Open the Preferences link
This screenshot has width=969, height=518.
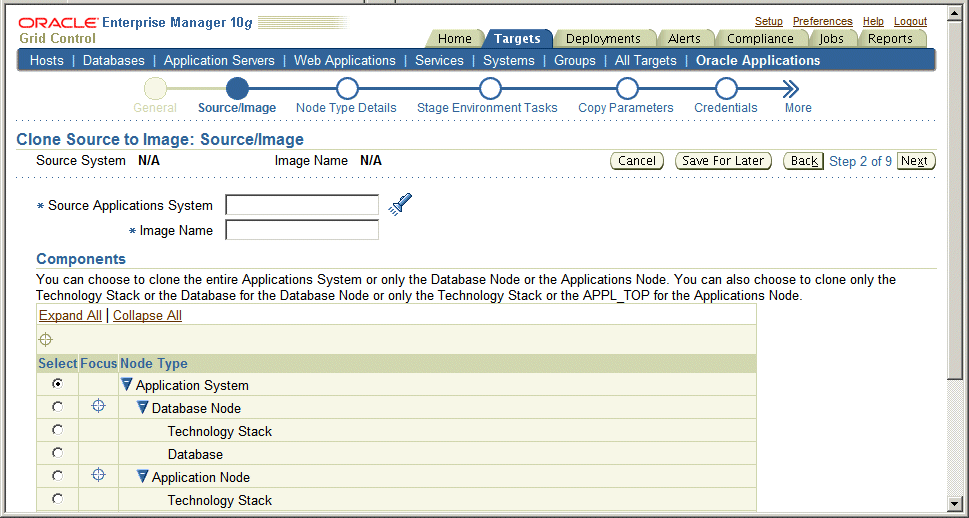823,21
